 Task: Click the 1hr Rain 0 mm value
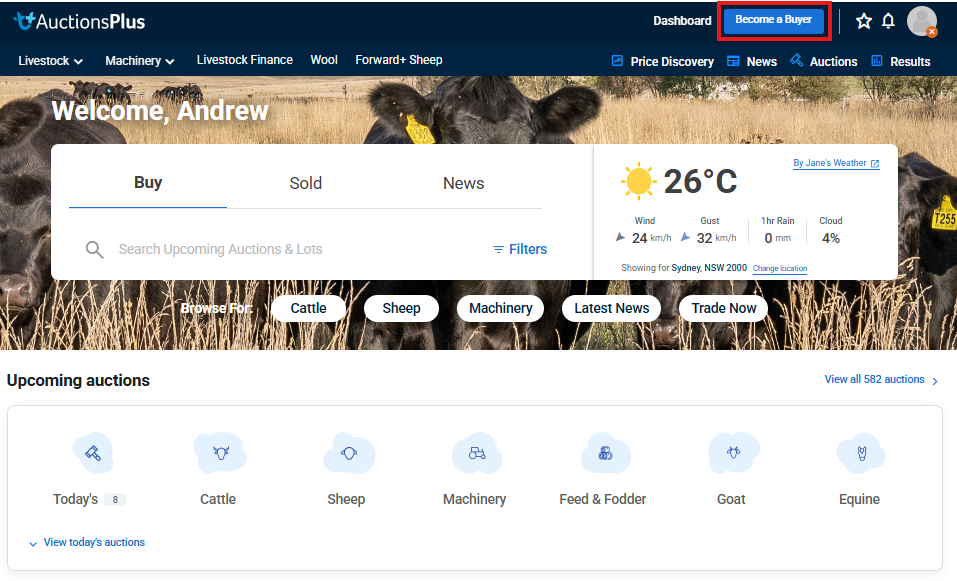(778, 238)
